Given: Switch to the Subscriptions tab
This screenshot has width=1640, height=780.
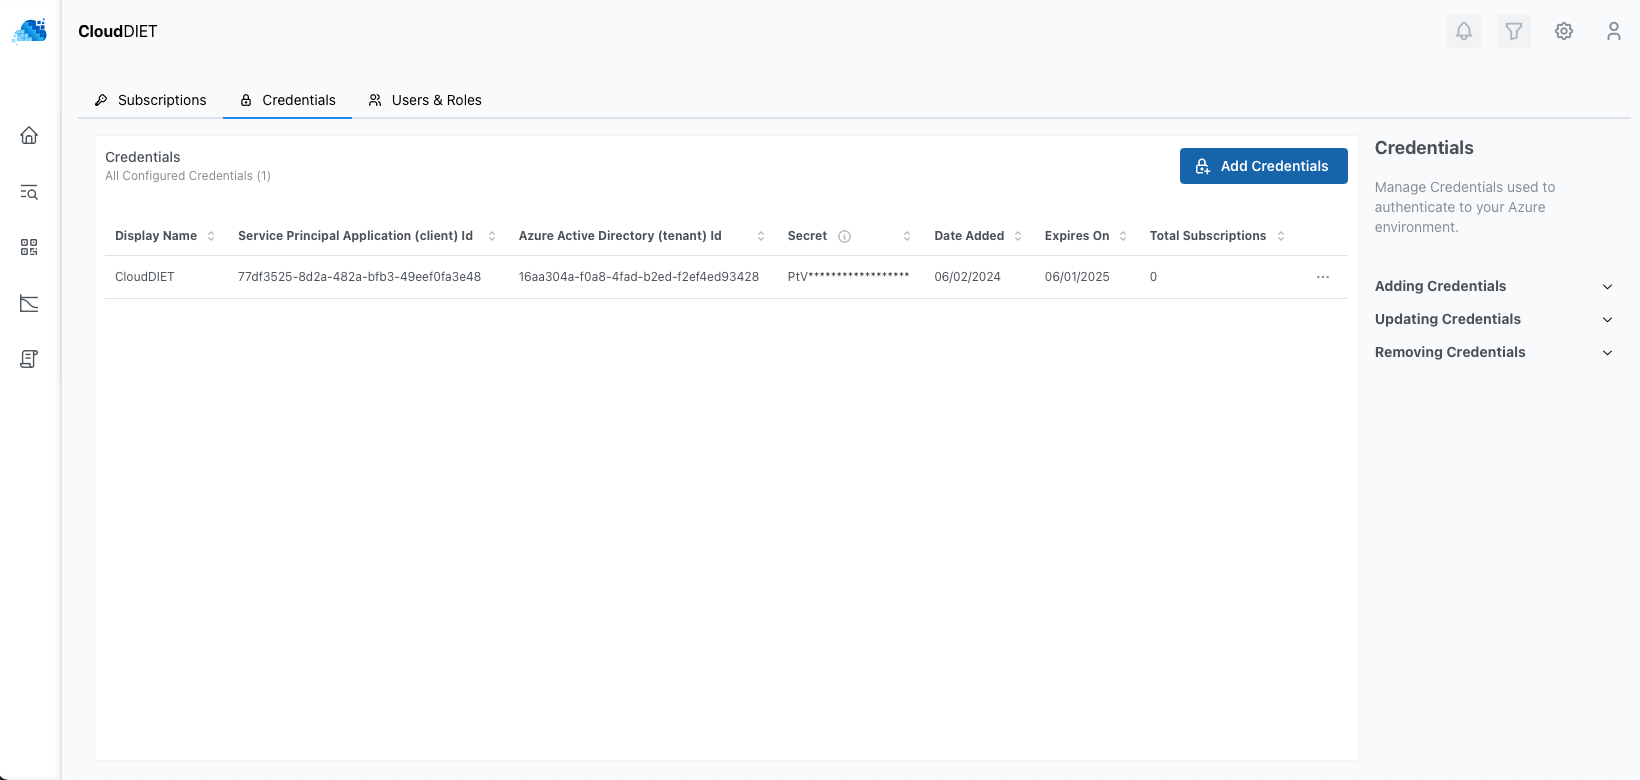Looking at the screenshot, I should pyautogui.click(x=151, y=100).
